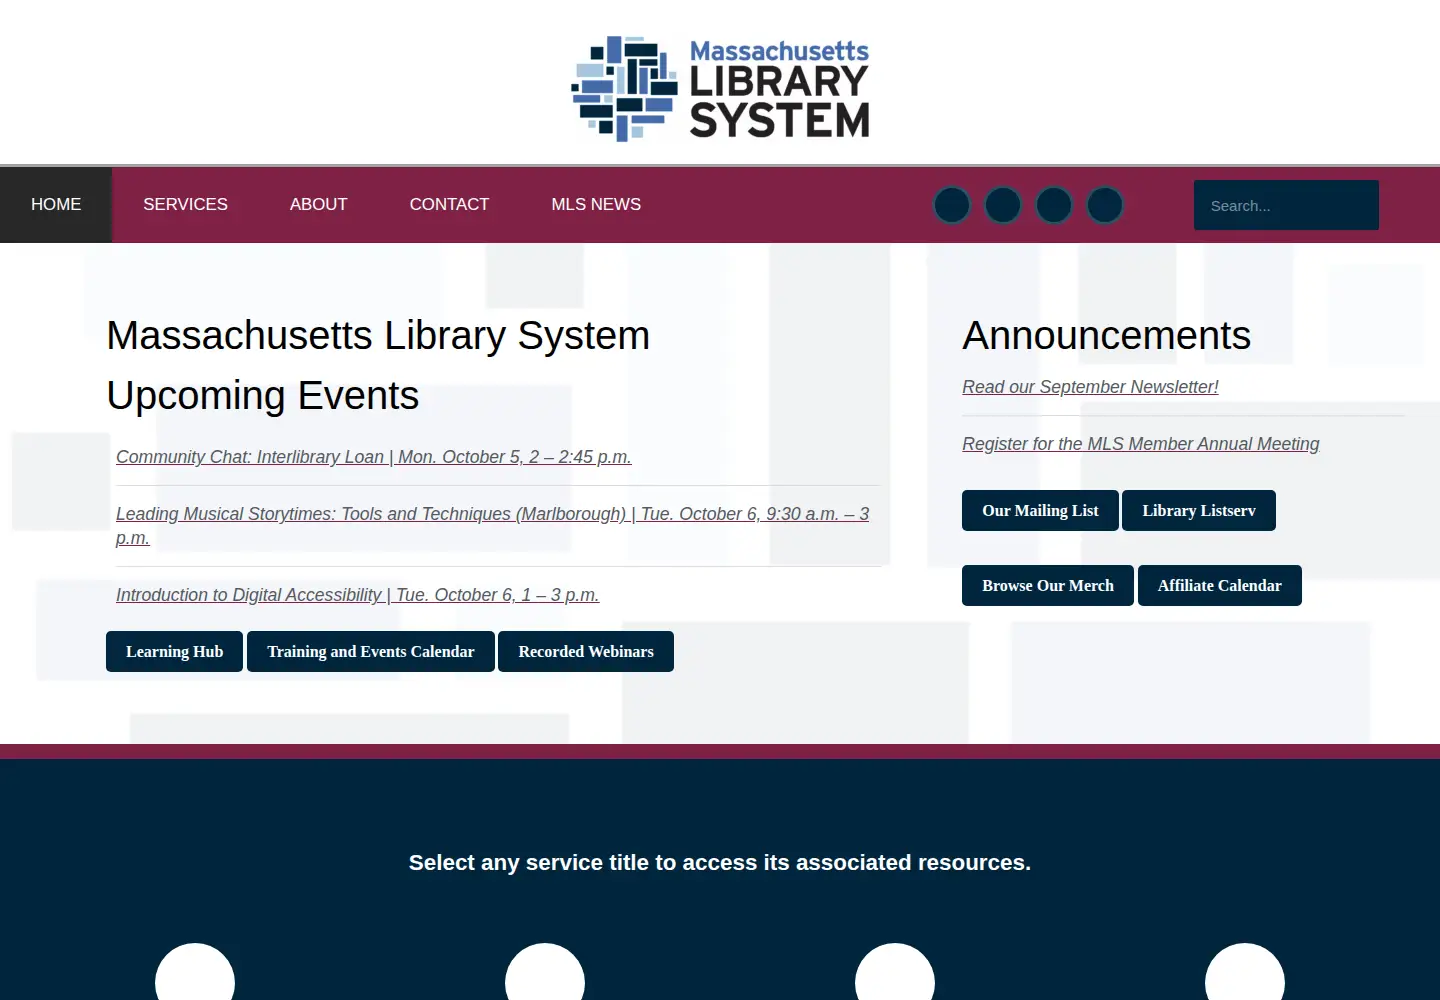This screenshot has width=1440, height=1000.
Task: Read the September Newsletter link
Action: (x=1090, y=387)
